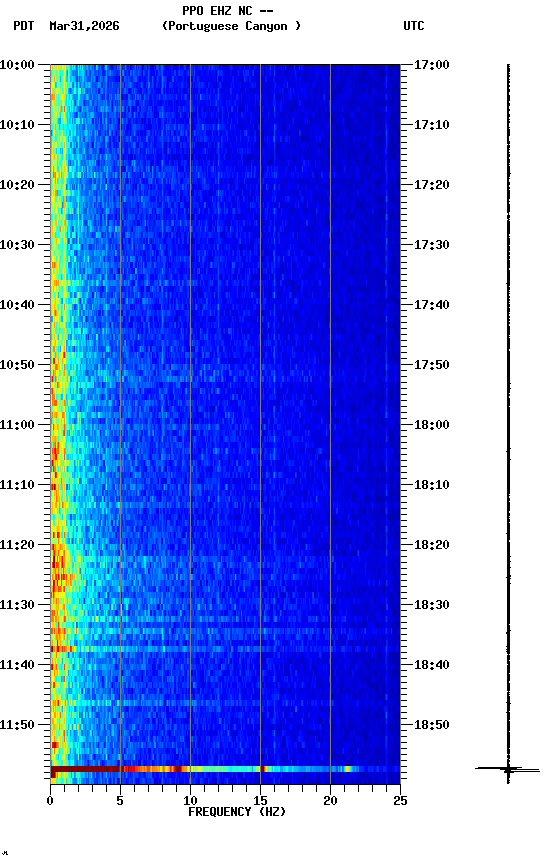The height and width of the screenshot is (864, 552).
Task: Click the 10:20 PDT time label
Action: 17,185
